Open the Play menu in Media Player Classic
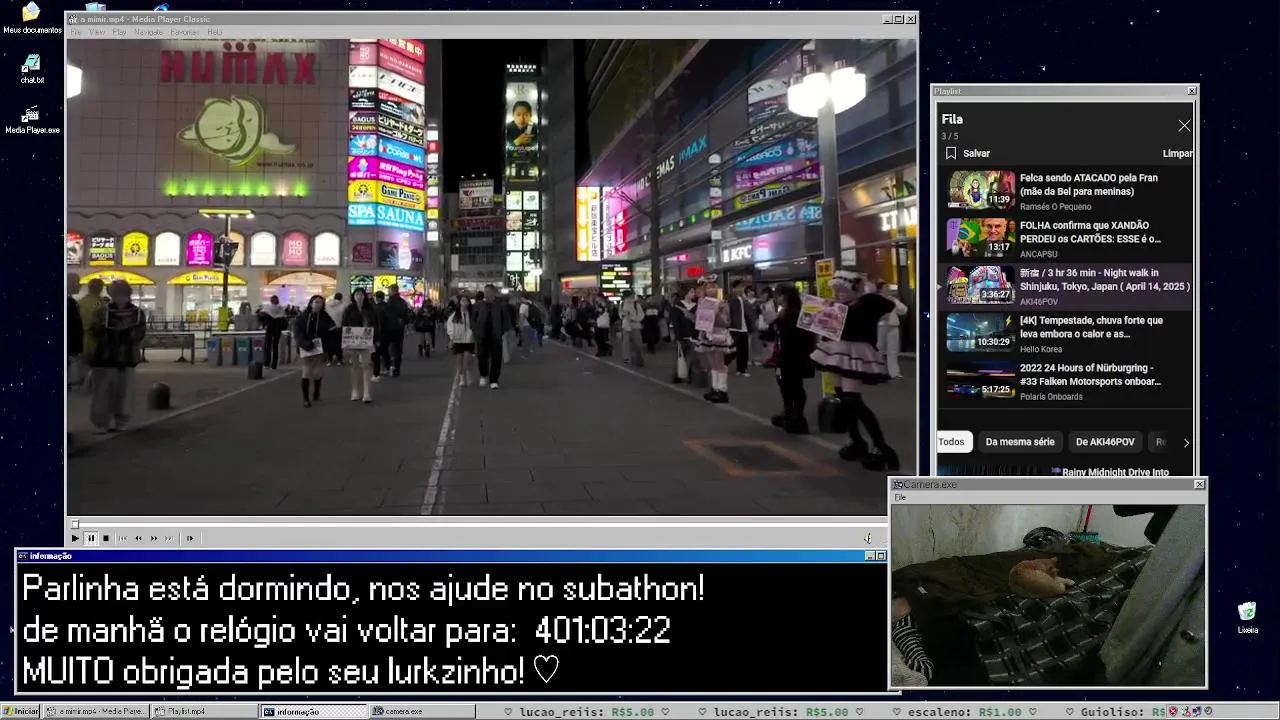1280x720 pixels. [x=119, y=32]
